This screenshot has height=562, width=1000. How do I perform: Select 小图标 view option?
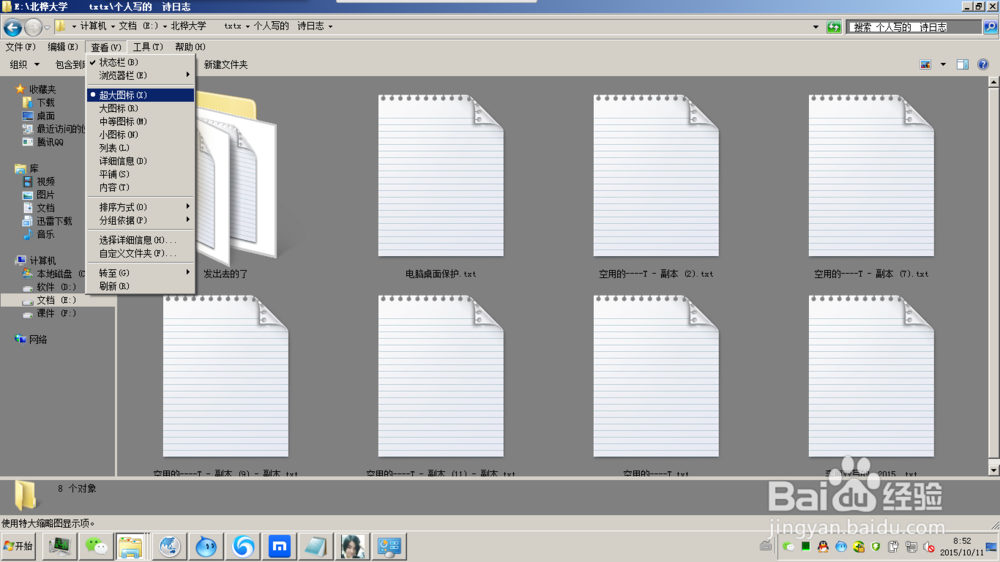click(x=140, y=135)
